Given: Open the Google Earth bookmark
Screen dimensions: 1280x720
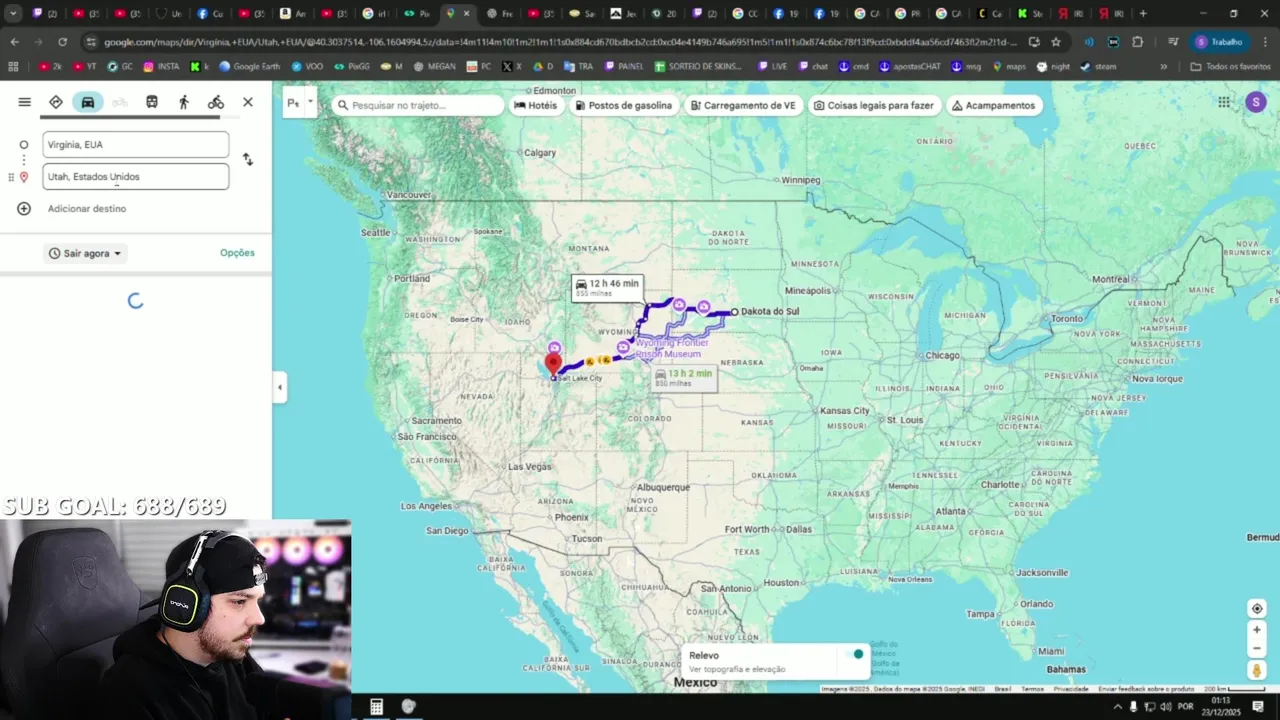Looking at the screenshot, I should 249,66.
